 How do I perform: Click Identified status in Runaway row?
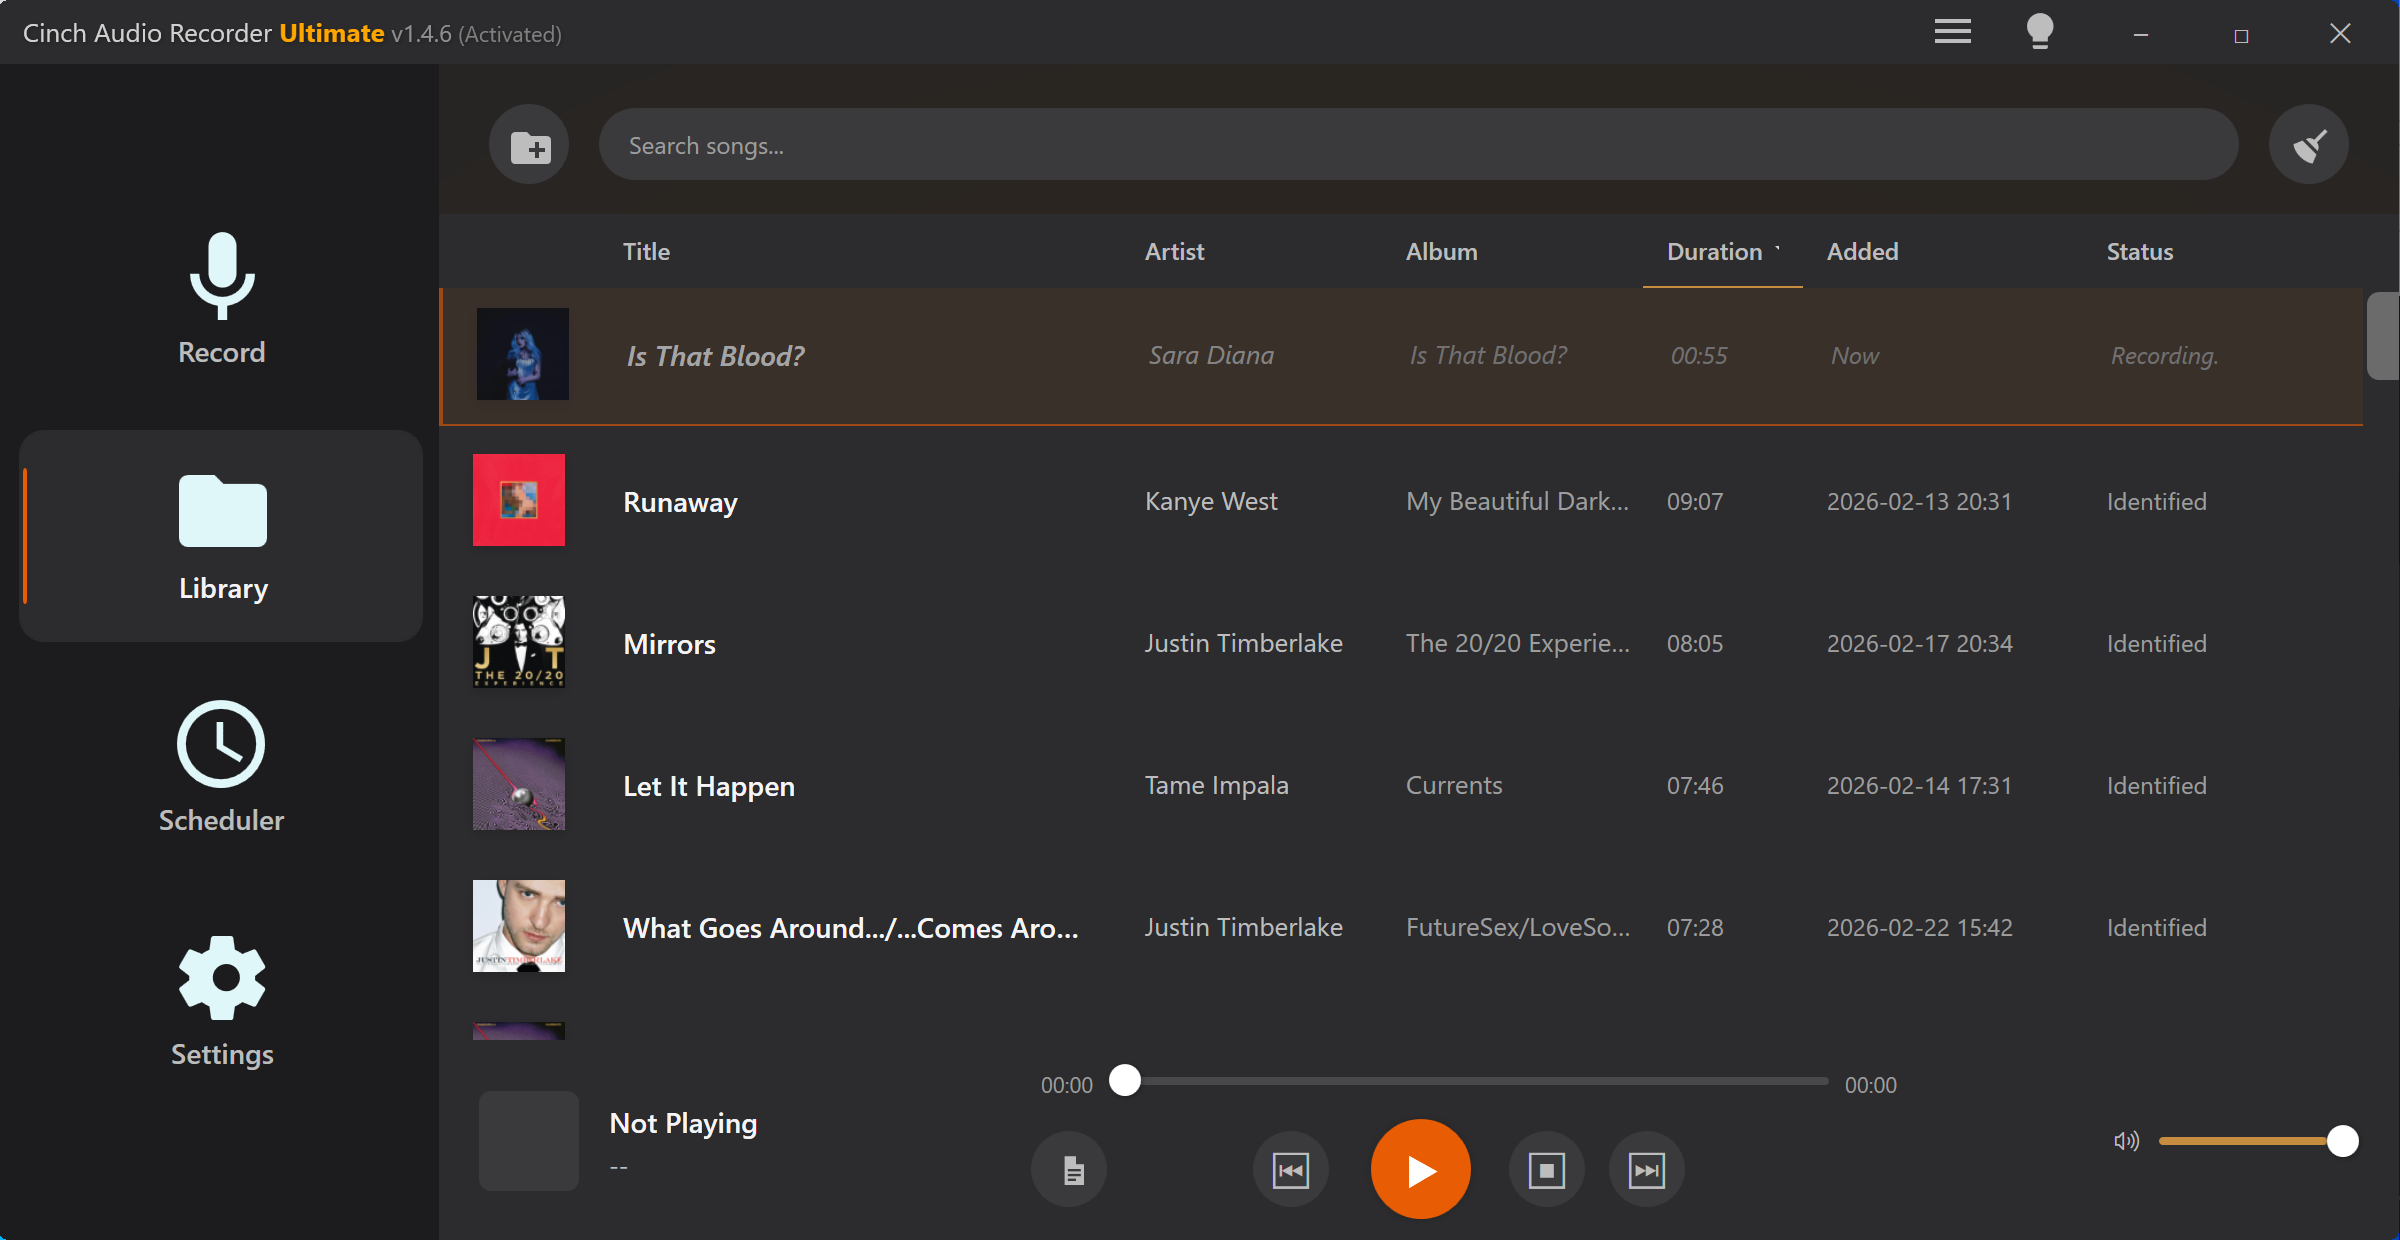click(2156, 501)
